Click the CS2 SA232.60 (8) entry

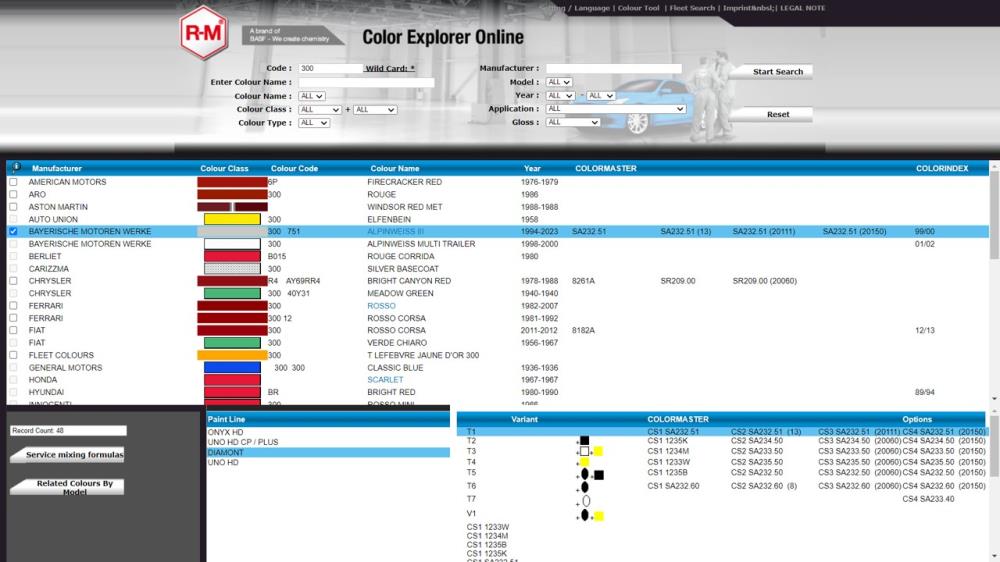(x=763, y=486)
